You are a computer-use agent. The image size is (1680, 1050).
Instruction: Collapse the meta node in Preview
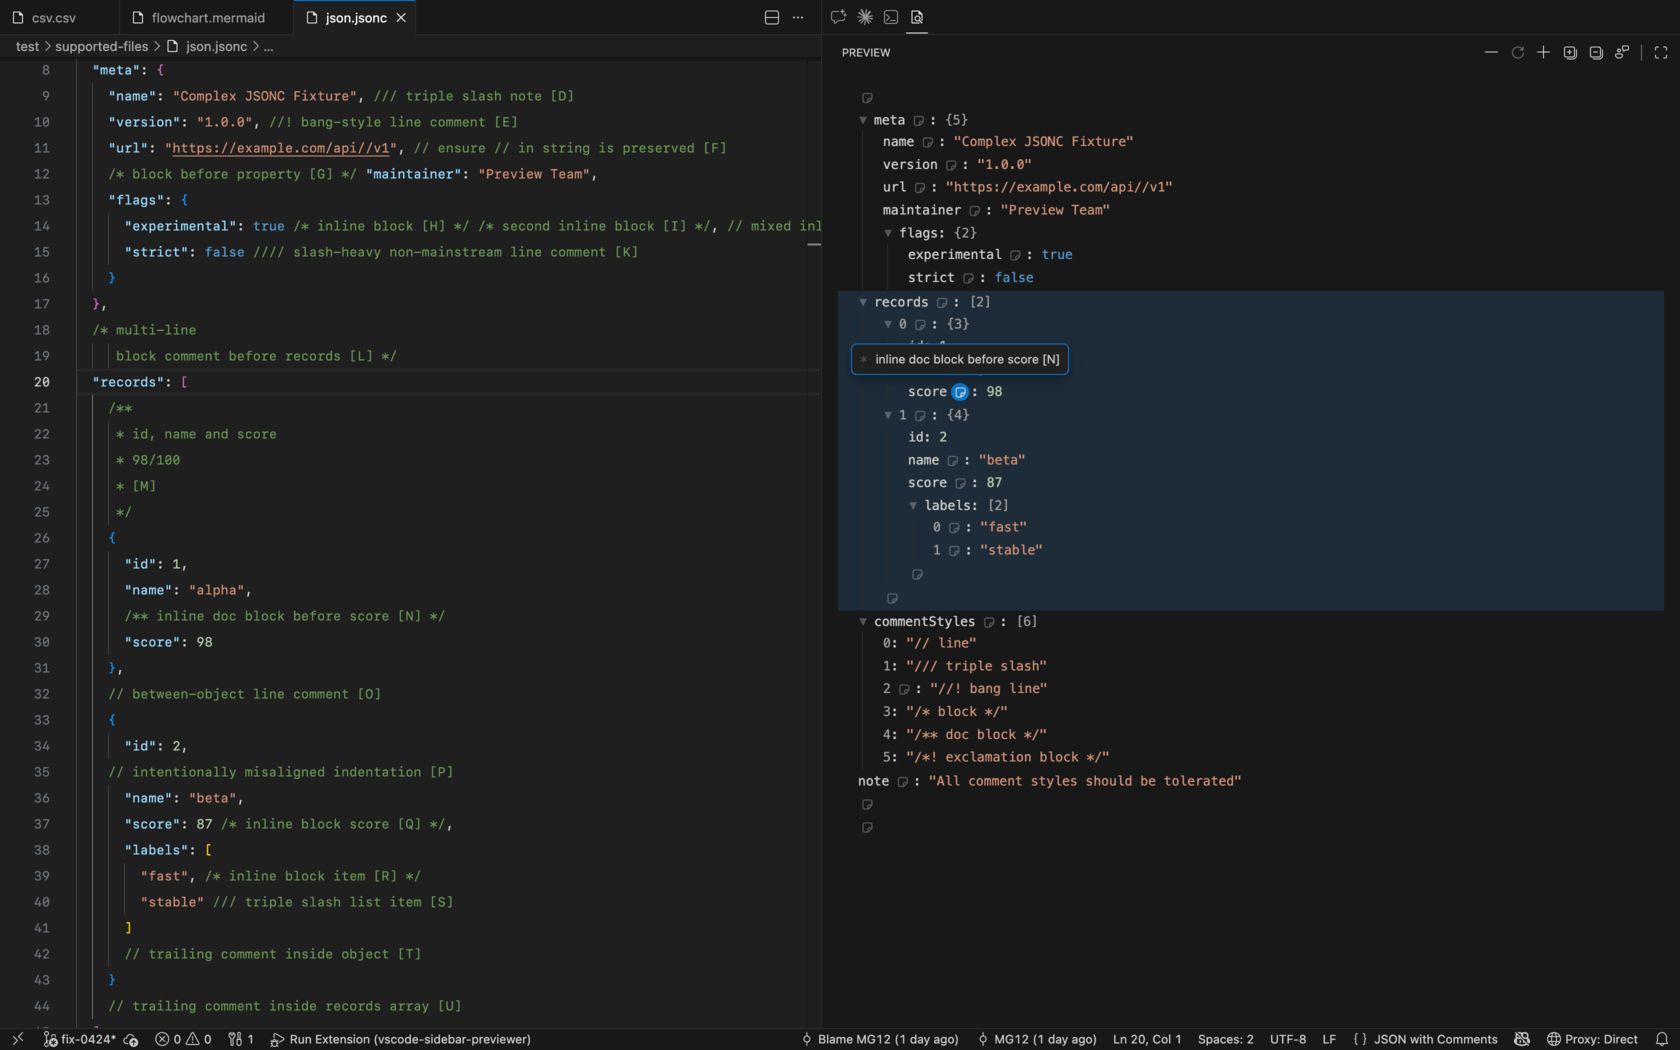click(863, 120)
